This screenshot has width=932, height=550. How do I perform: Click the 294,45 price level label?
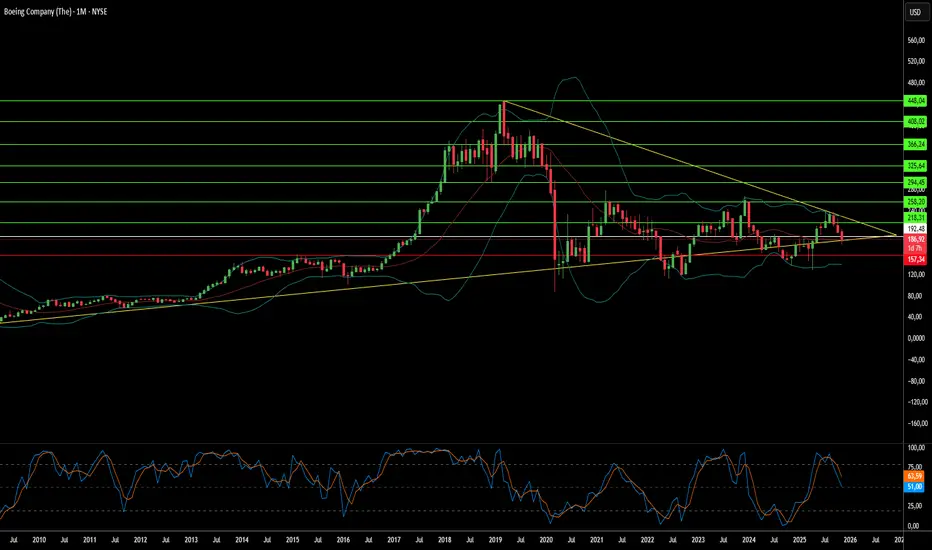pos(915,183)
